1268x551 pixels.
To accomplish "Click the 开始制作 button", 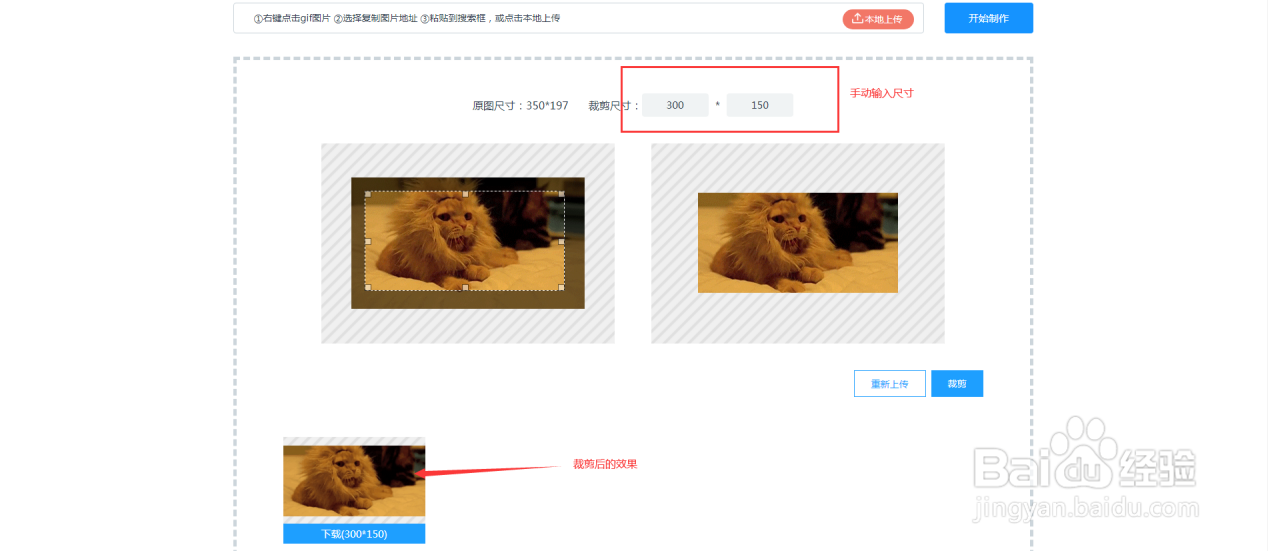I will point(988,18).
